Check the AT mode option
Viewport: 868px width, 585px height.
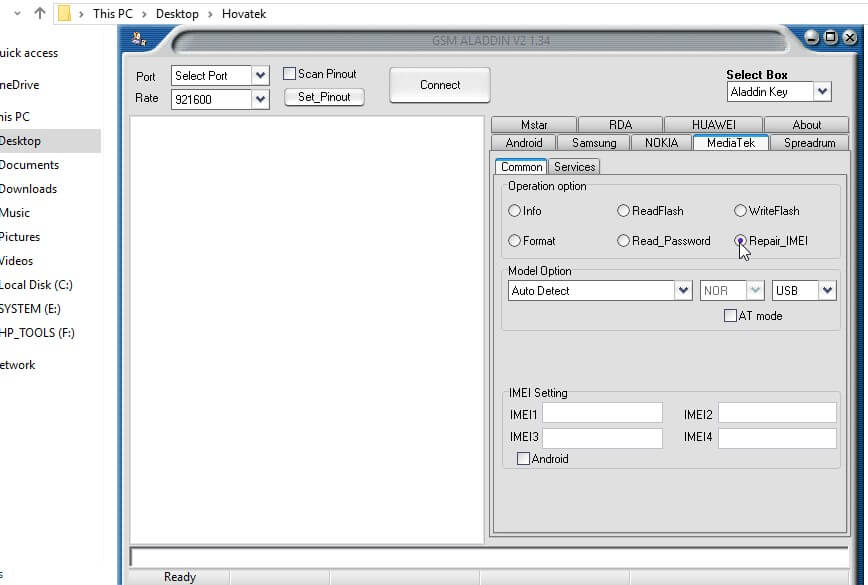point(730,315)
